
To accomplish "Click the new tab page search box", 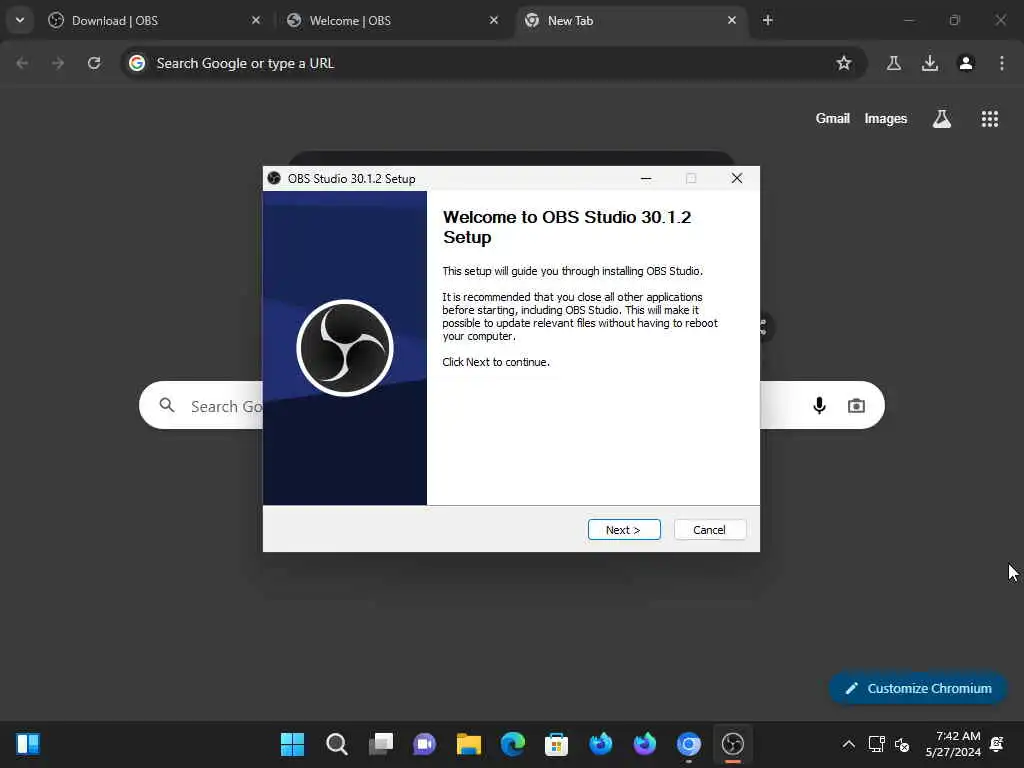I will 511,406.
